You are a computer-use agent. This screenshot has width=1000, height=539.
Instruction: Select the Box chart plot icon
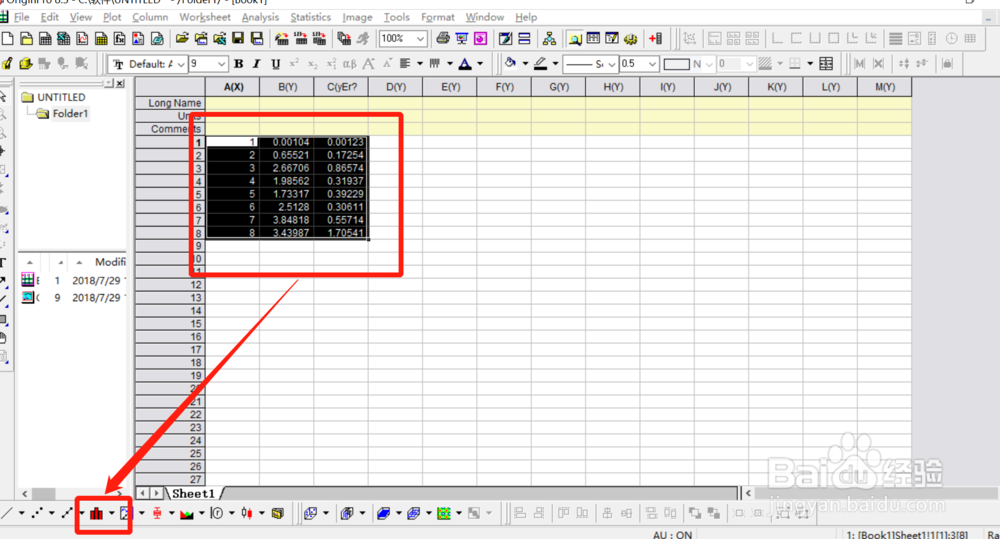pos(157,513)
